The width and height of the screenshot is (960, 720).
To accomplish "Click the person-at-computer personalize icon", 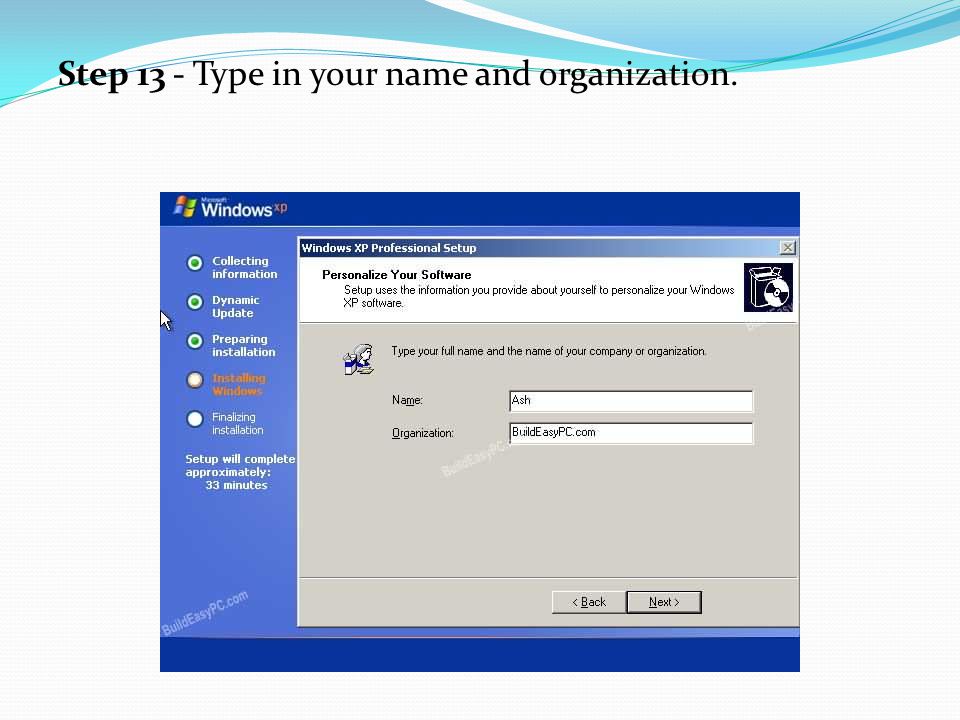I will (359, 359).
